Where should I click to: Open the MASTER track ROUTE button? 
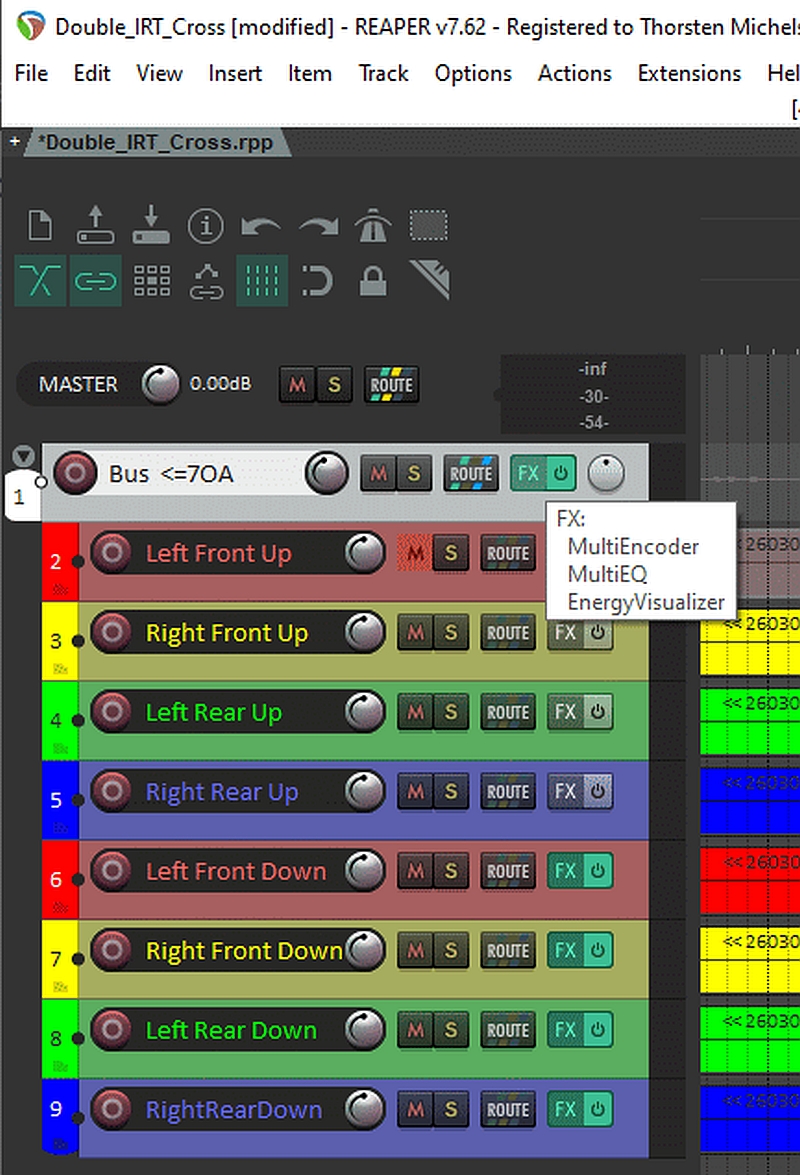tap(391, 384)
